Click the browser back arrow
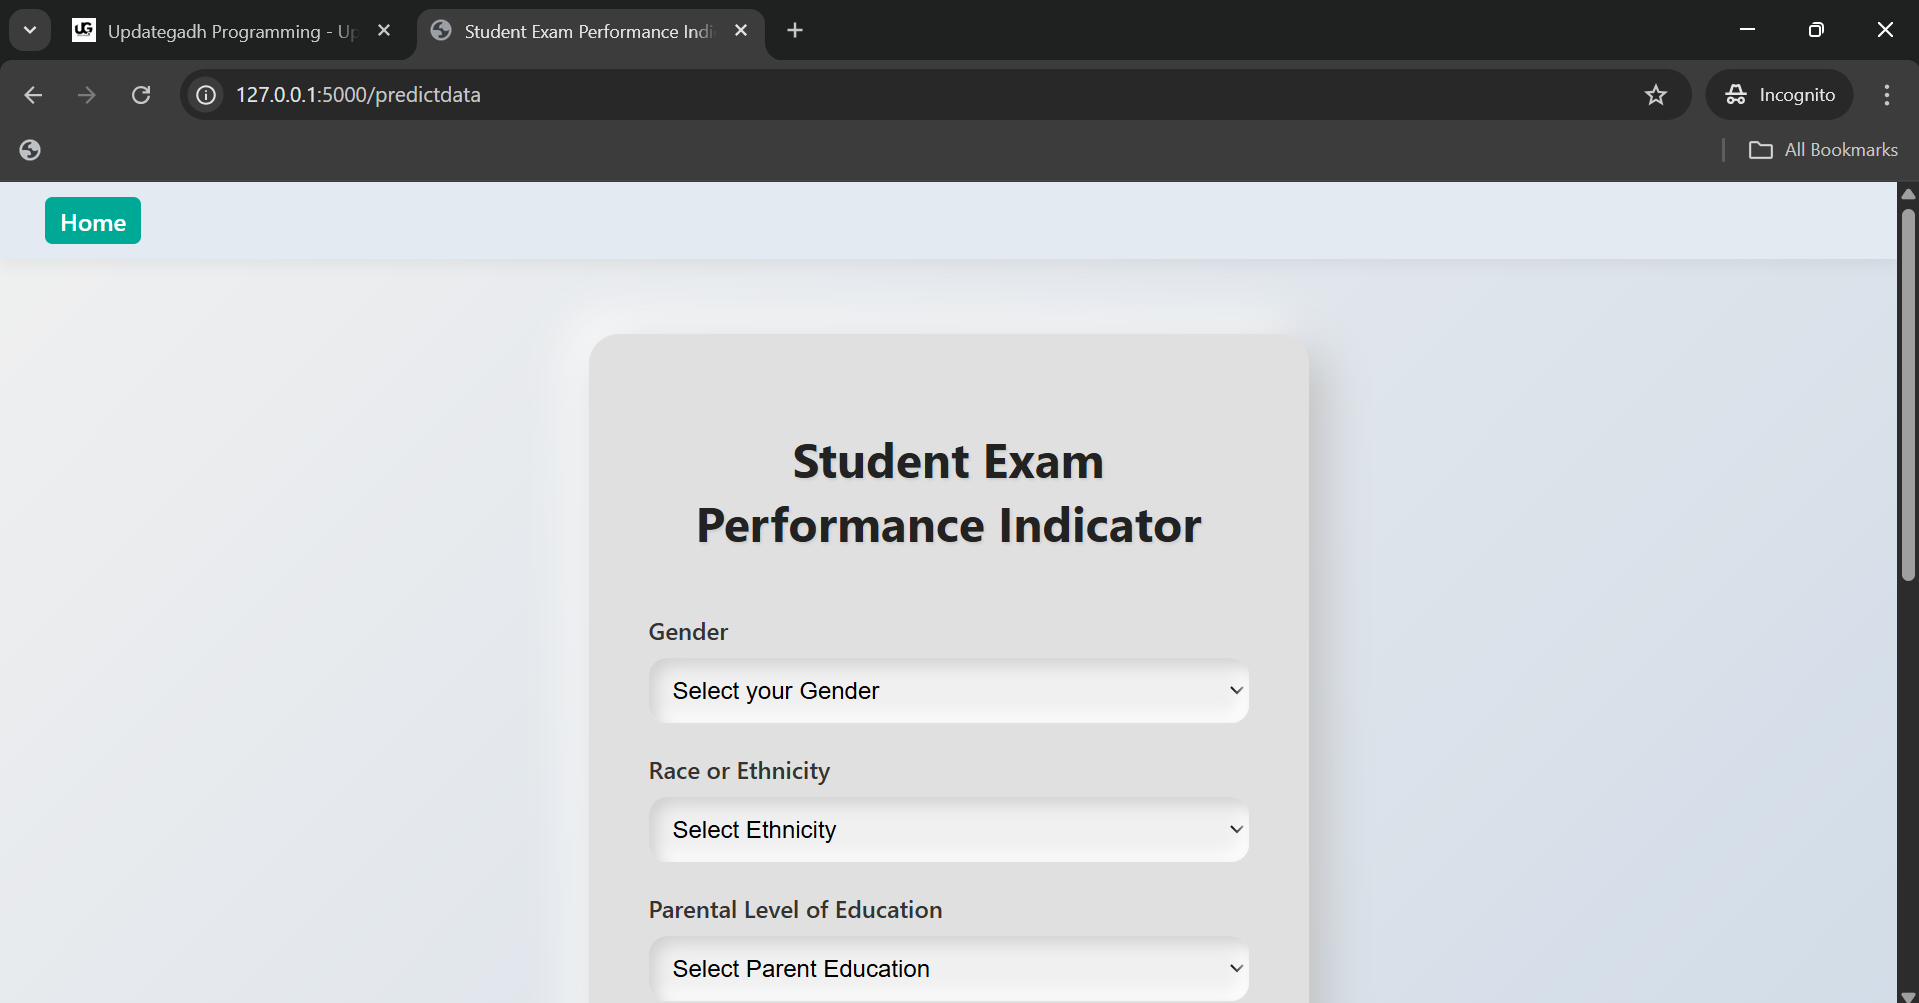 point(33,95)
